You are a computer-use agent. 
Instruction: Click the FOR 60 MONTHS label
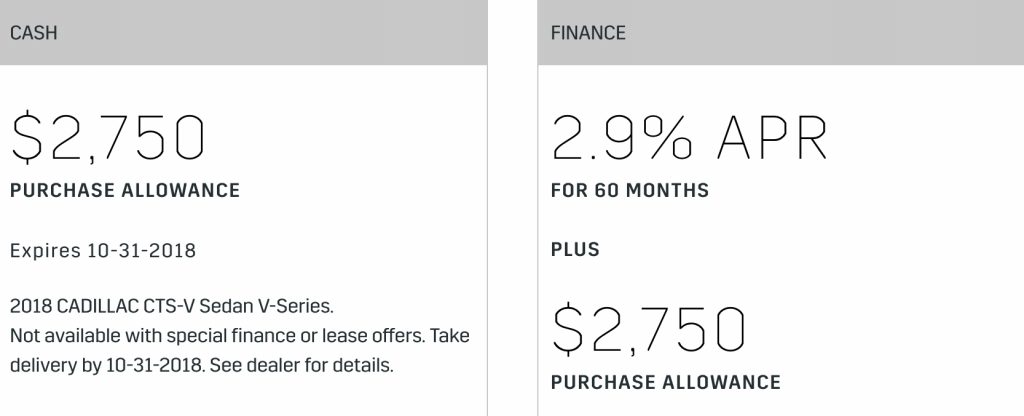click(630, 191)
